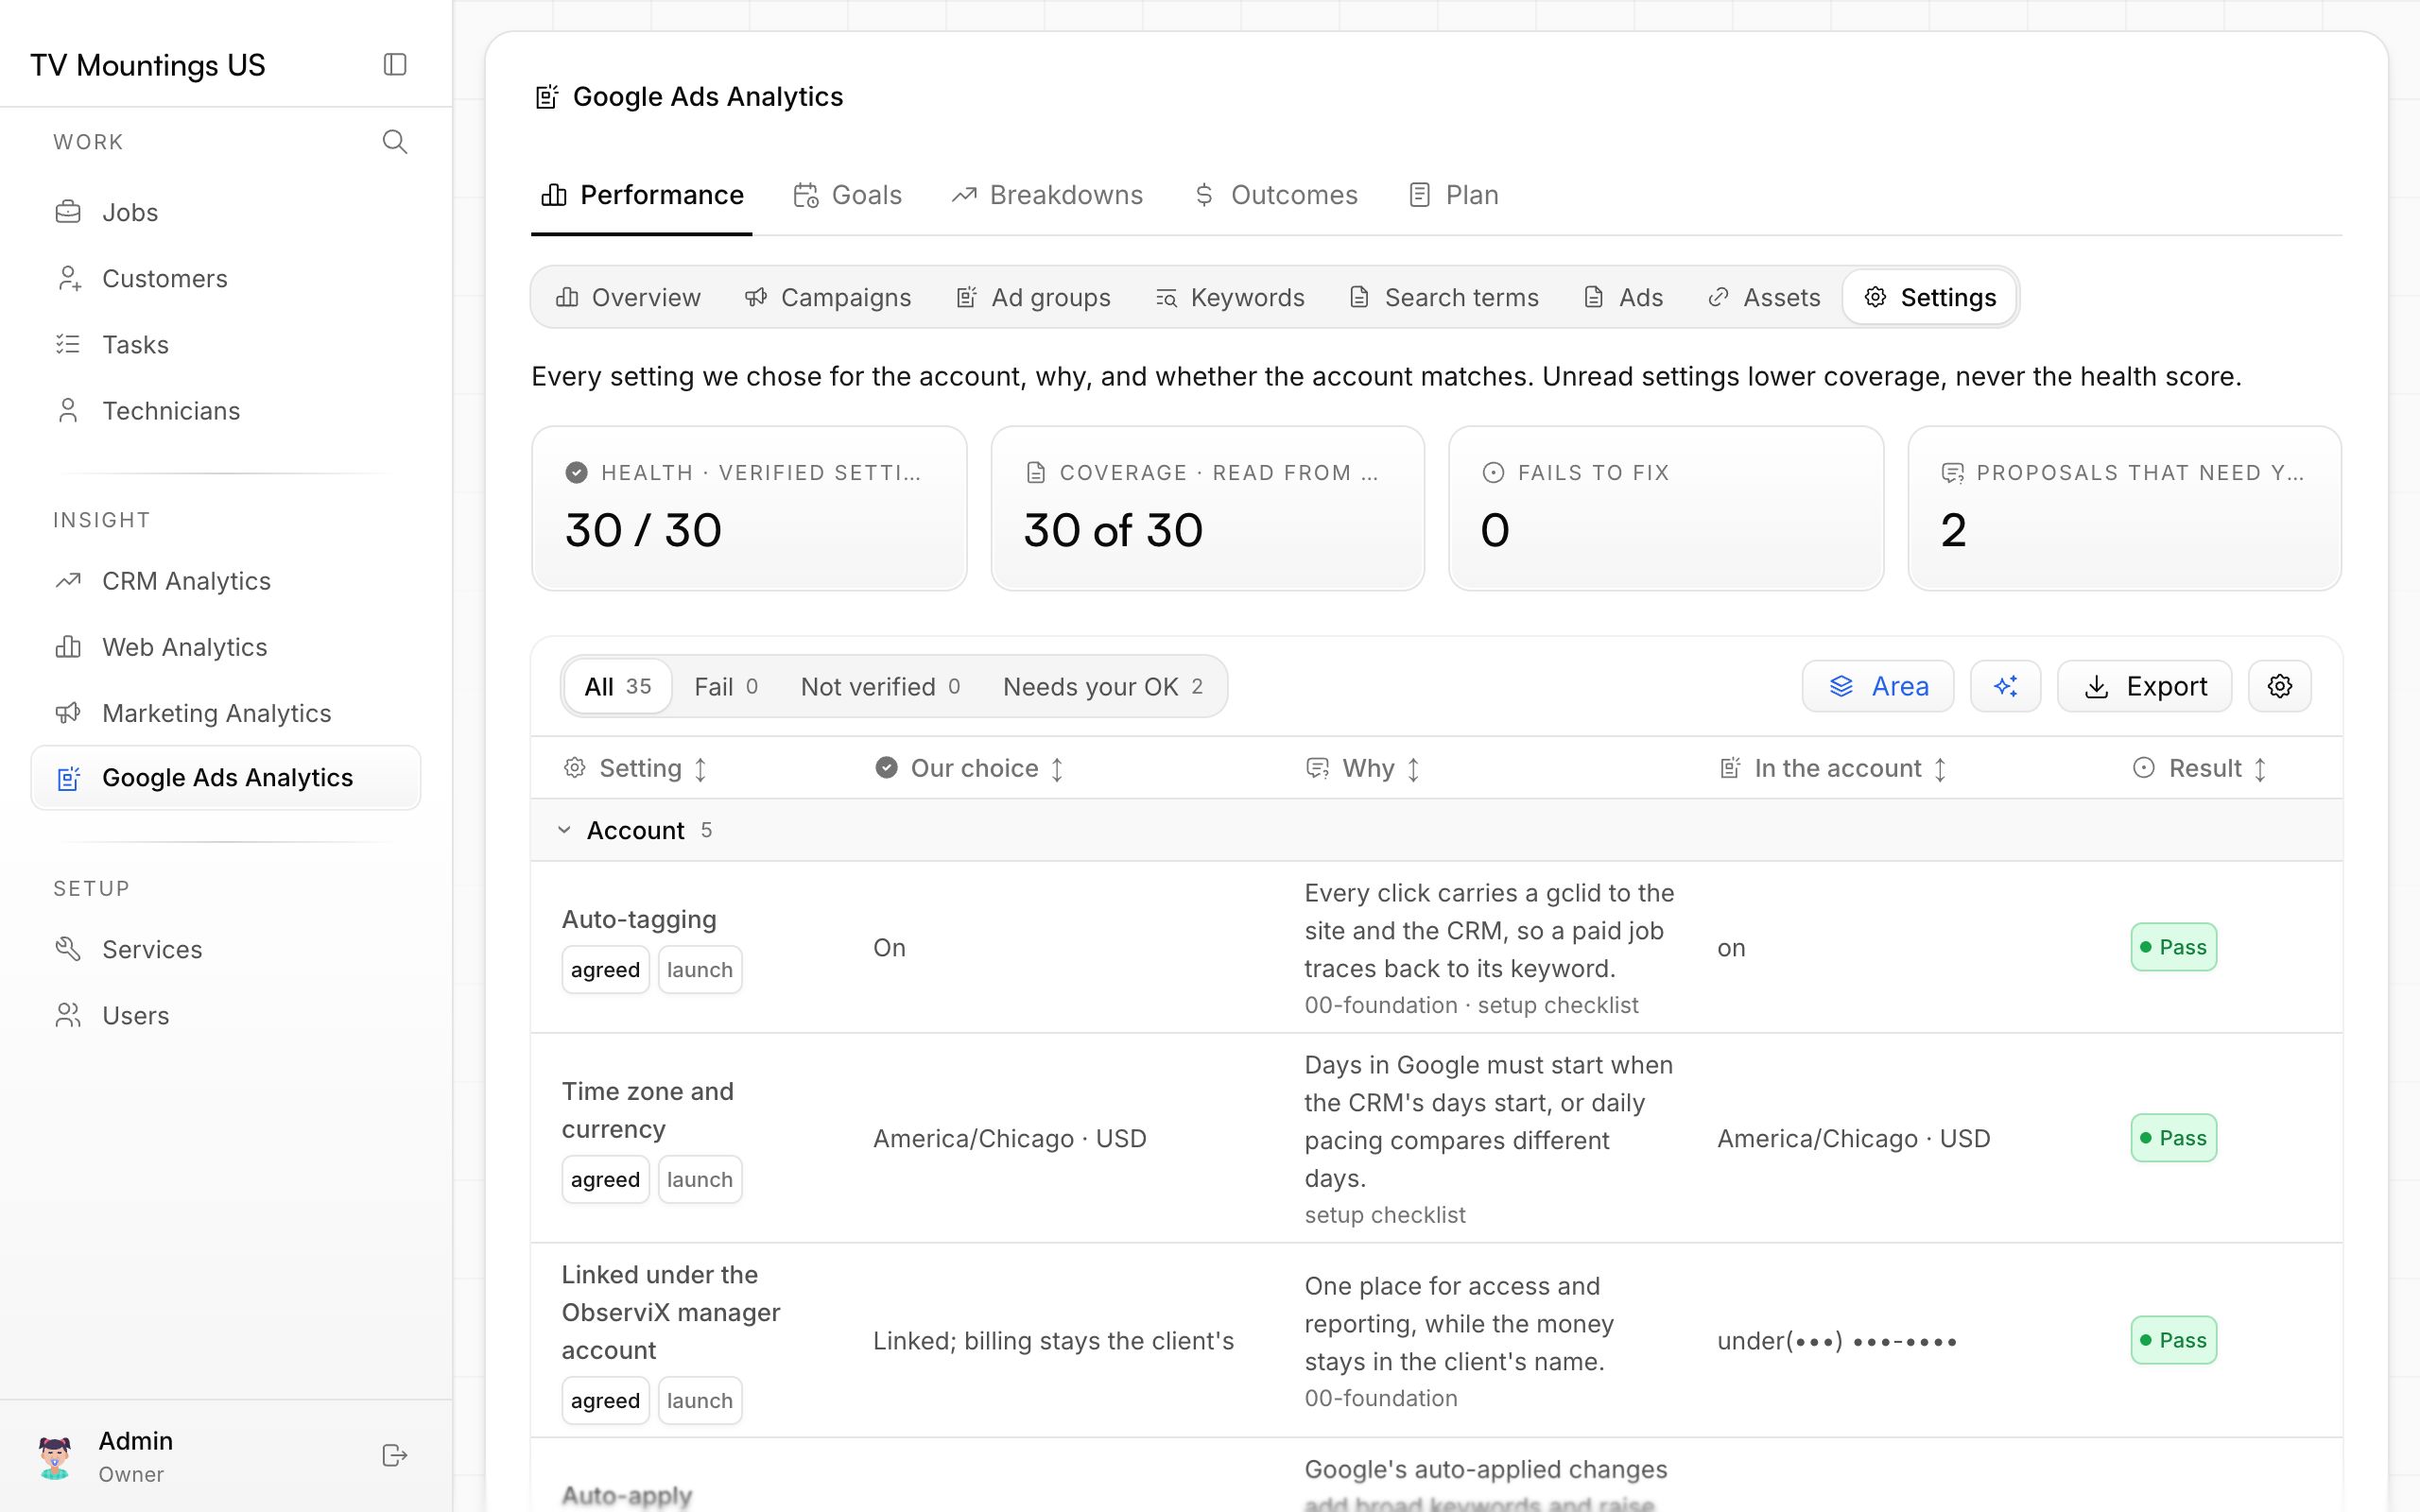Show All 35 settings filter
This screenshot has height=1512, width=2420.
point(618,686)
